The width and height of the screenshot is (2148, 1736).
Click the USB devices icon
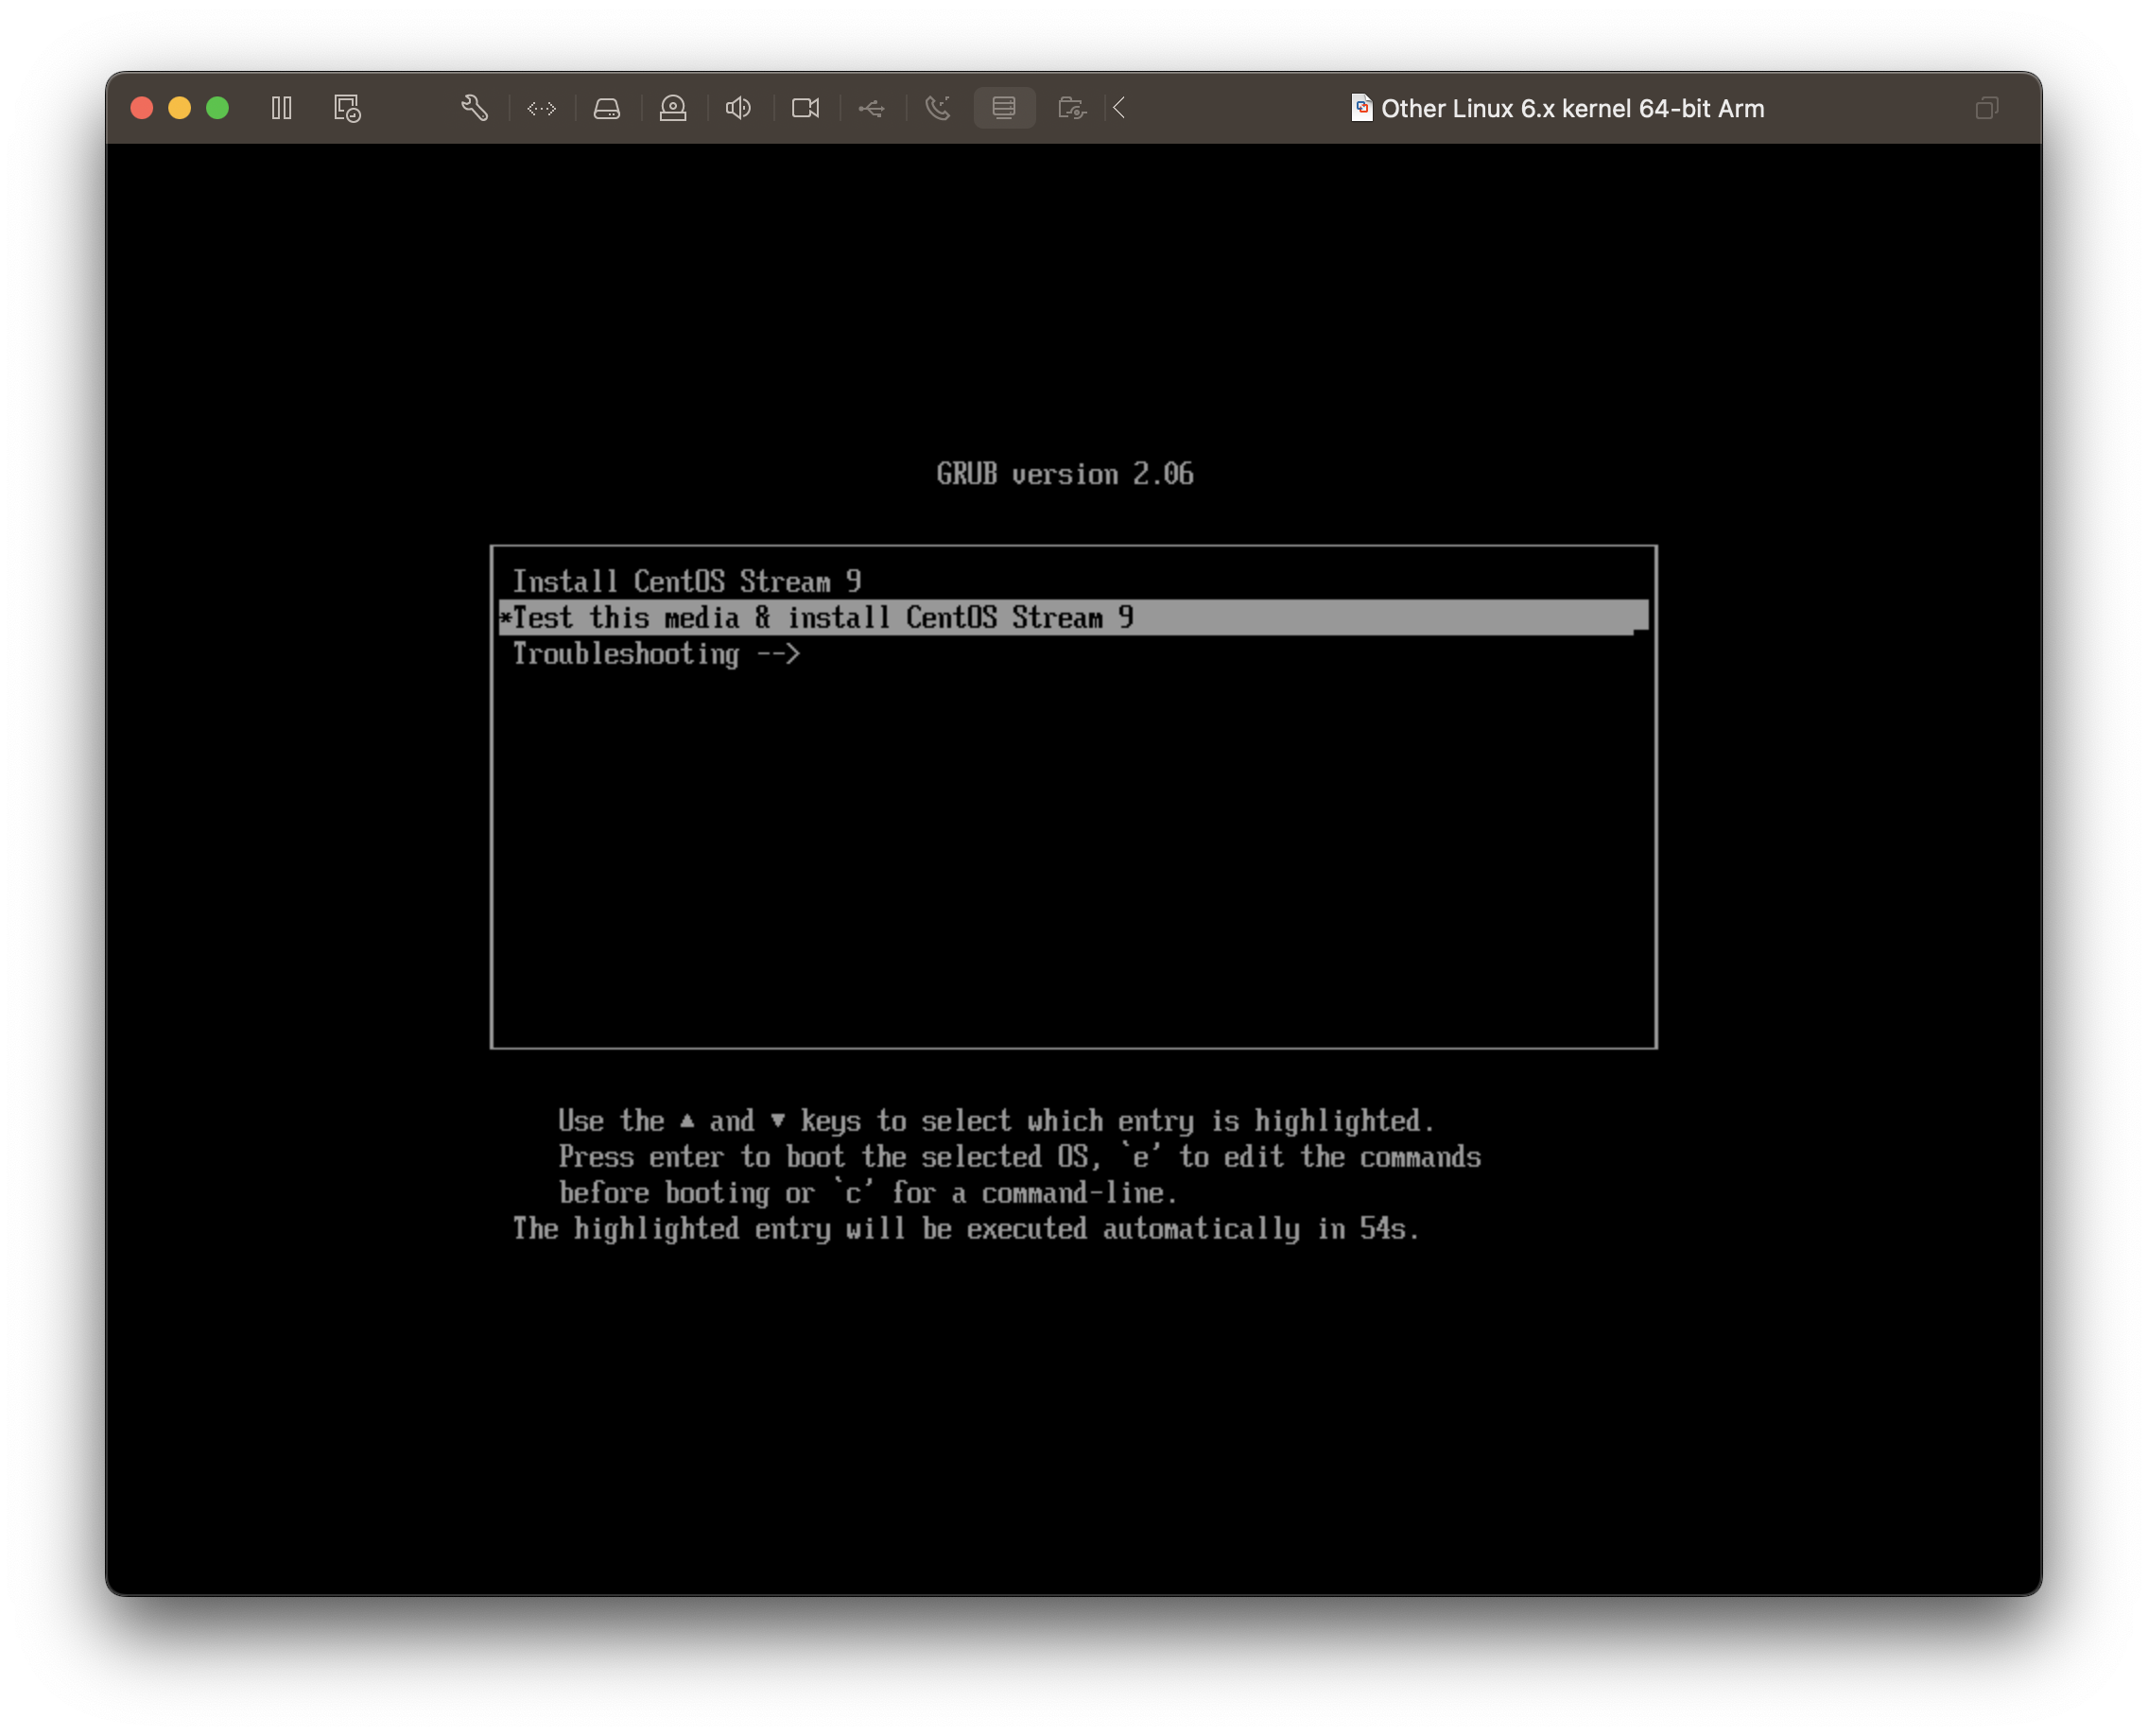click(871, 108)
